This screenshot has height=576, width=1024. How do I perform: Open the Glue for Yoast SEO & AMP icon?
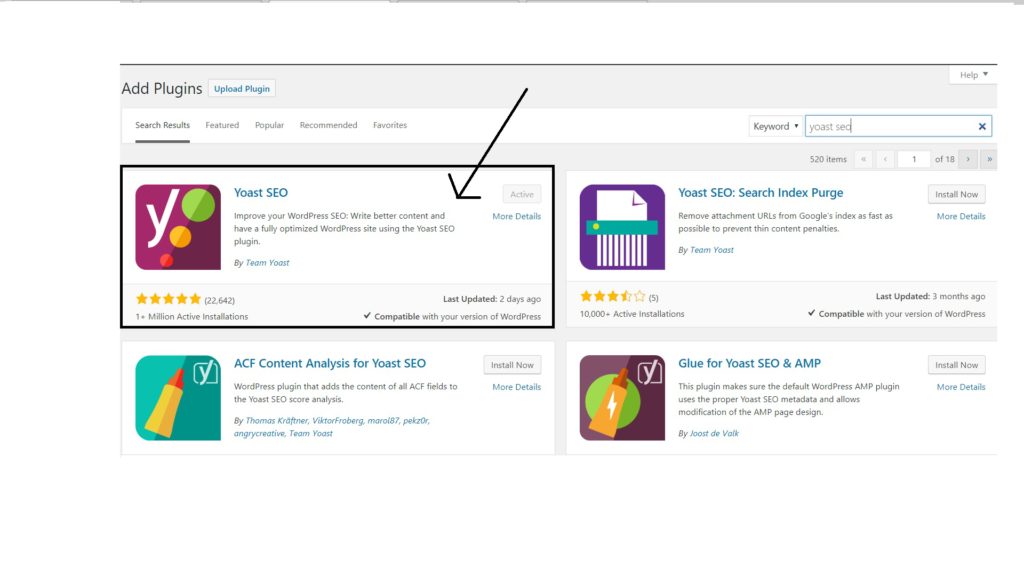tap(622, 398)
